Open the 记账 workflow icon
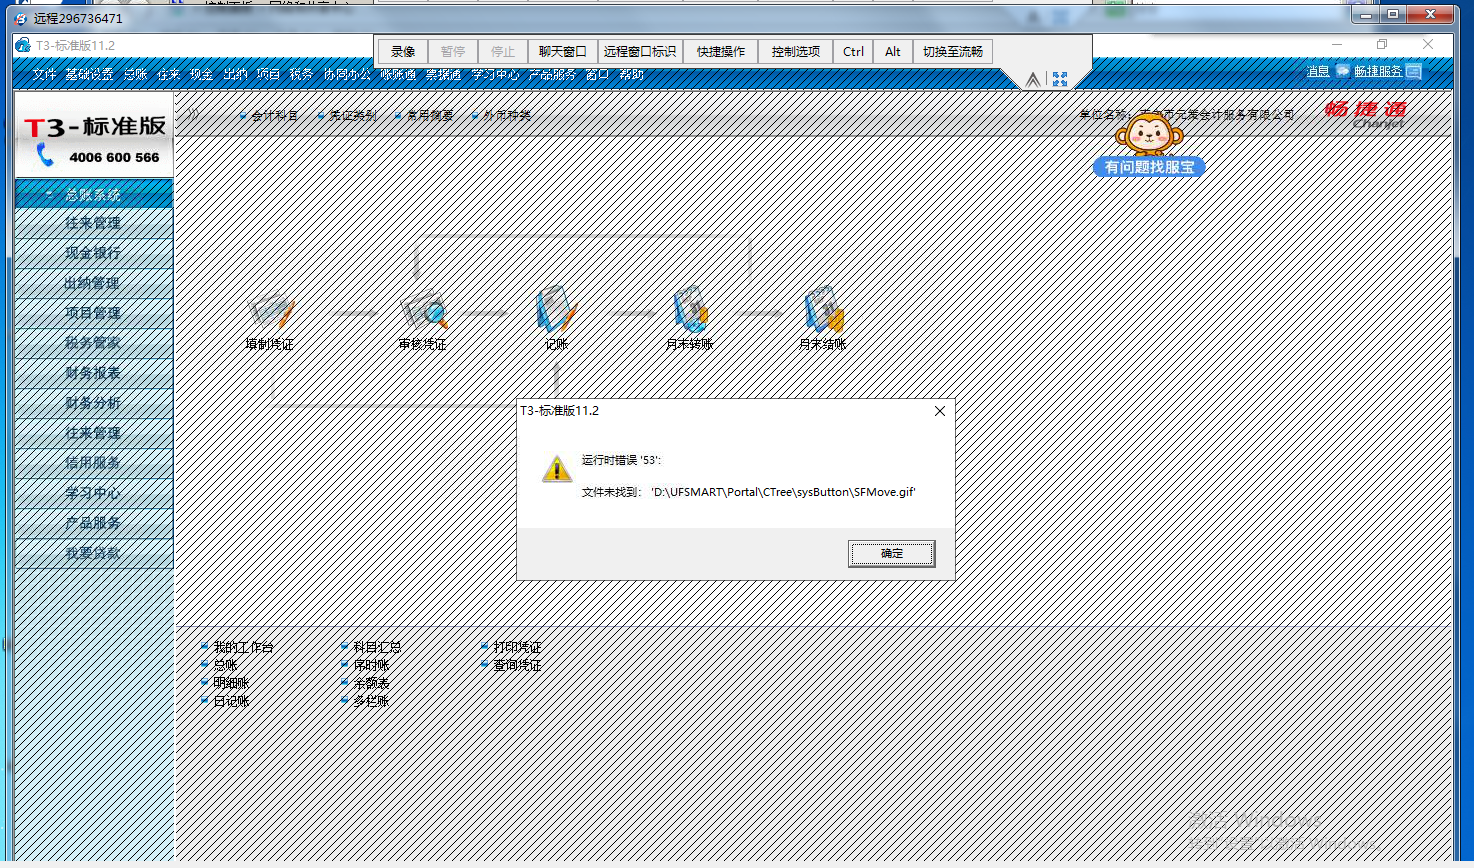This screenshot has height=868, width=1474. pyautogui.click(x=556, y=310)
